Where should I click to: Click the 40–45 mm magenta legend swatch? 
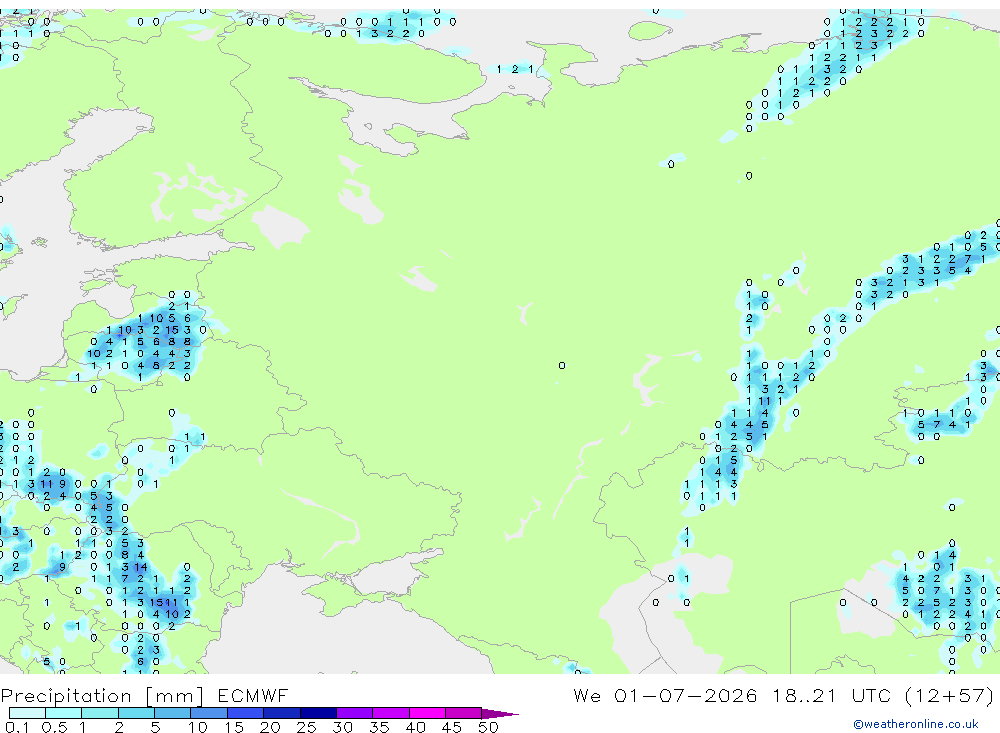(x=427, y=713)
